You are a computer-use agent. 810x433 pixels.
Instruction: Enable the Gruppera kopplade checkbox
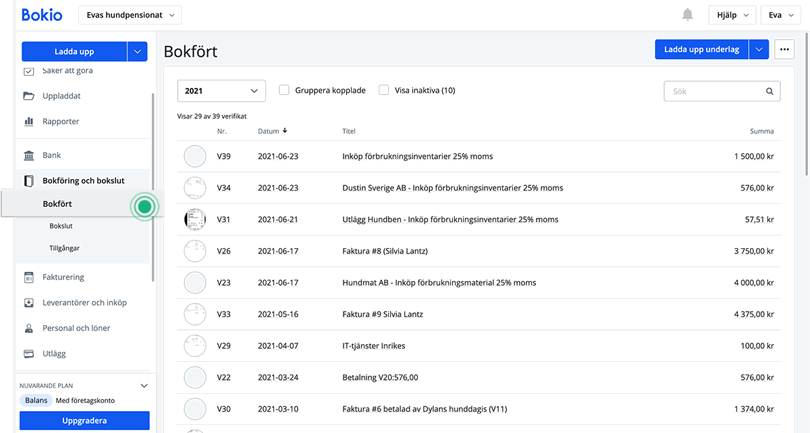[285, 90]
